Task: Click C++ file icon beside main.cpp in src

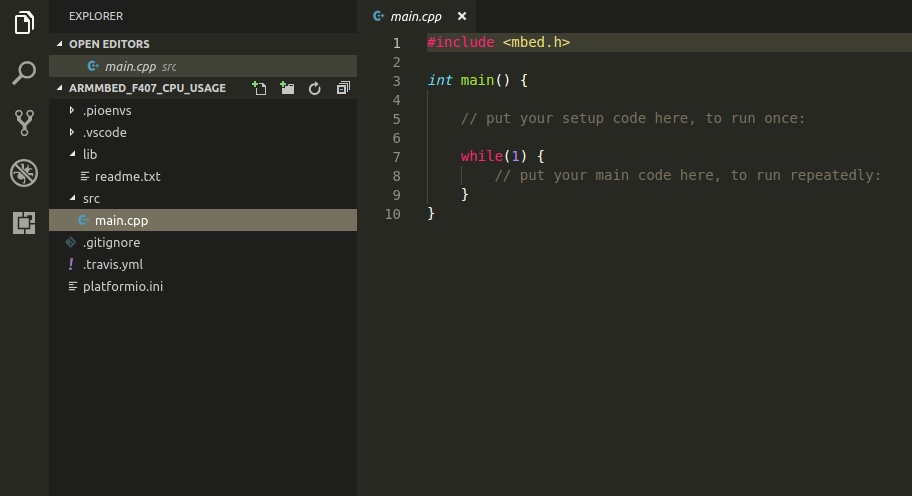Action: [x=83, y=220]
